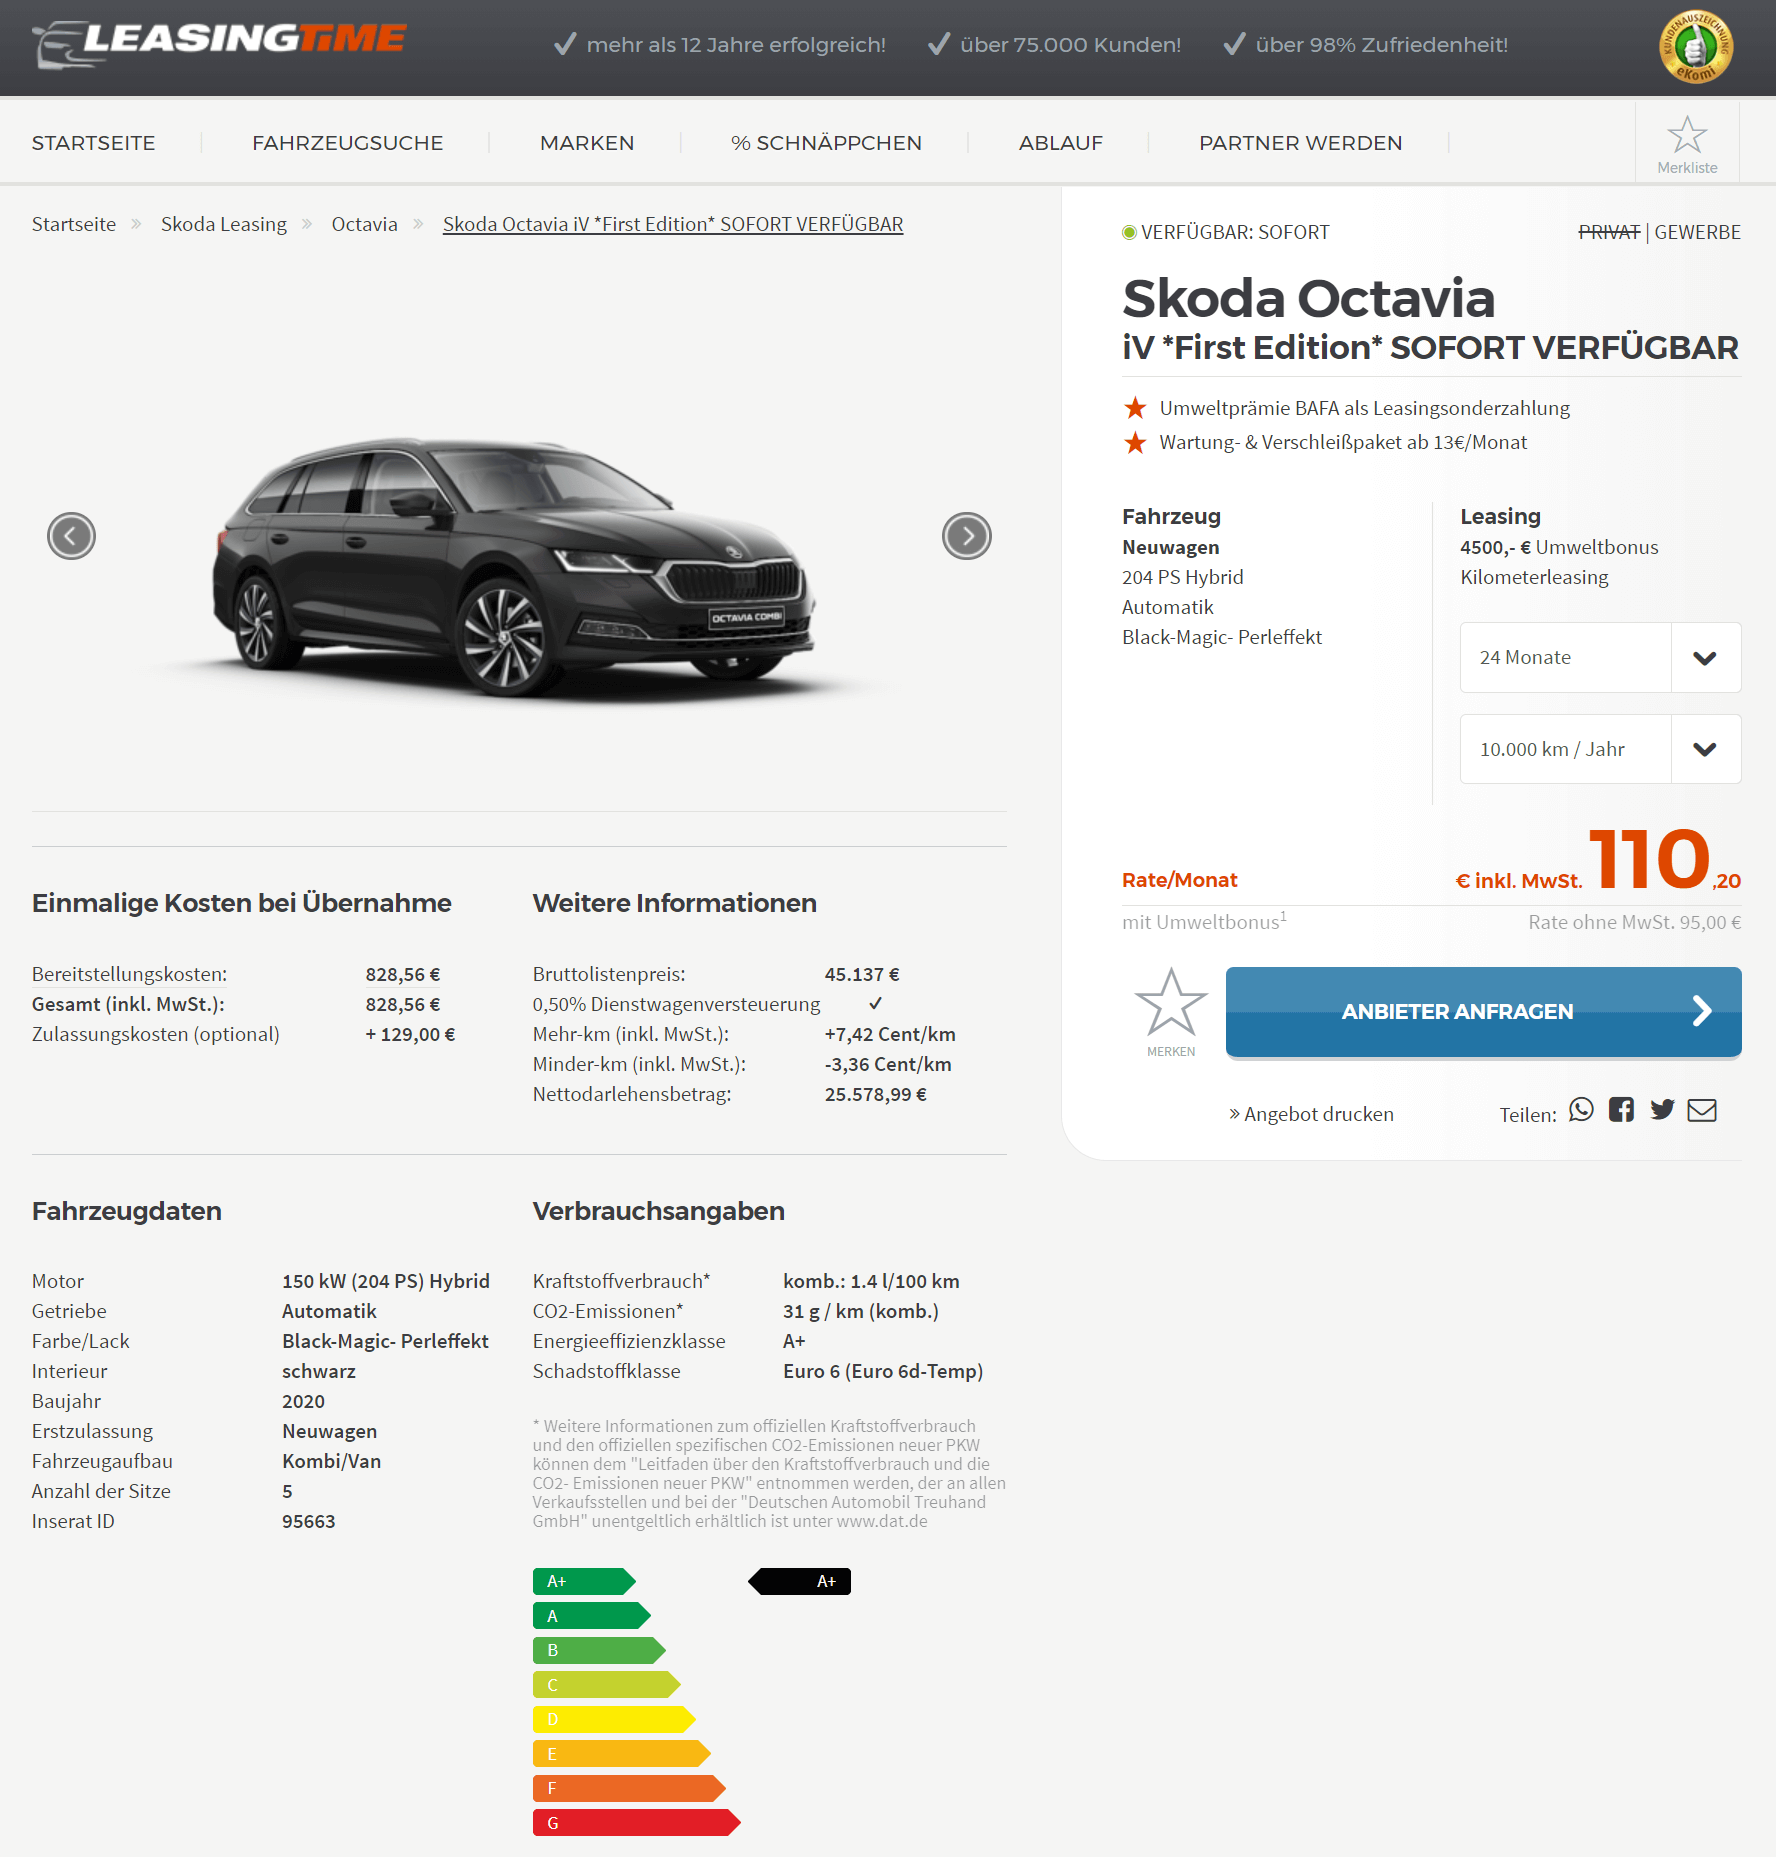This screenshot has height=1857, width=1776.
Task: Open the 24 Monate duration dropdown
Action: 1600,657
